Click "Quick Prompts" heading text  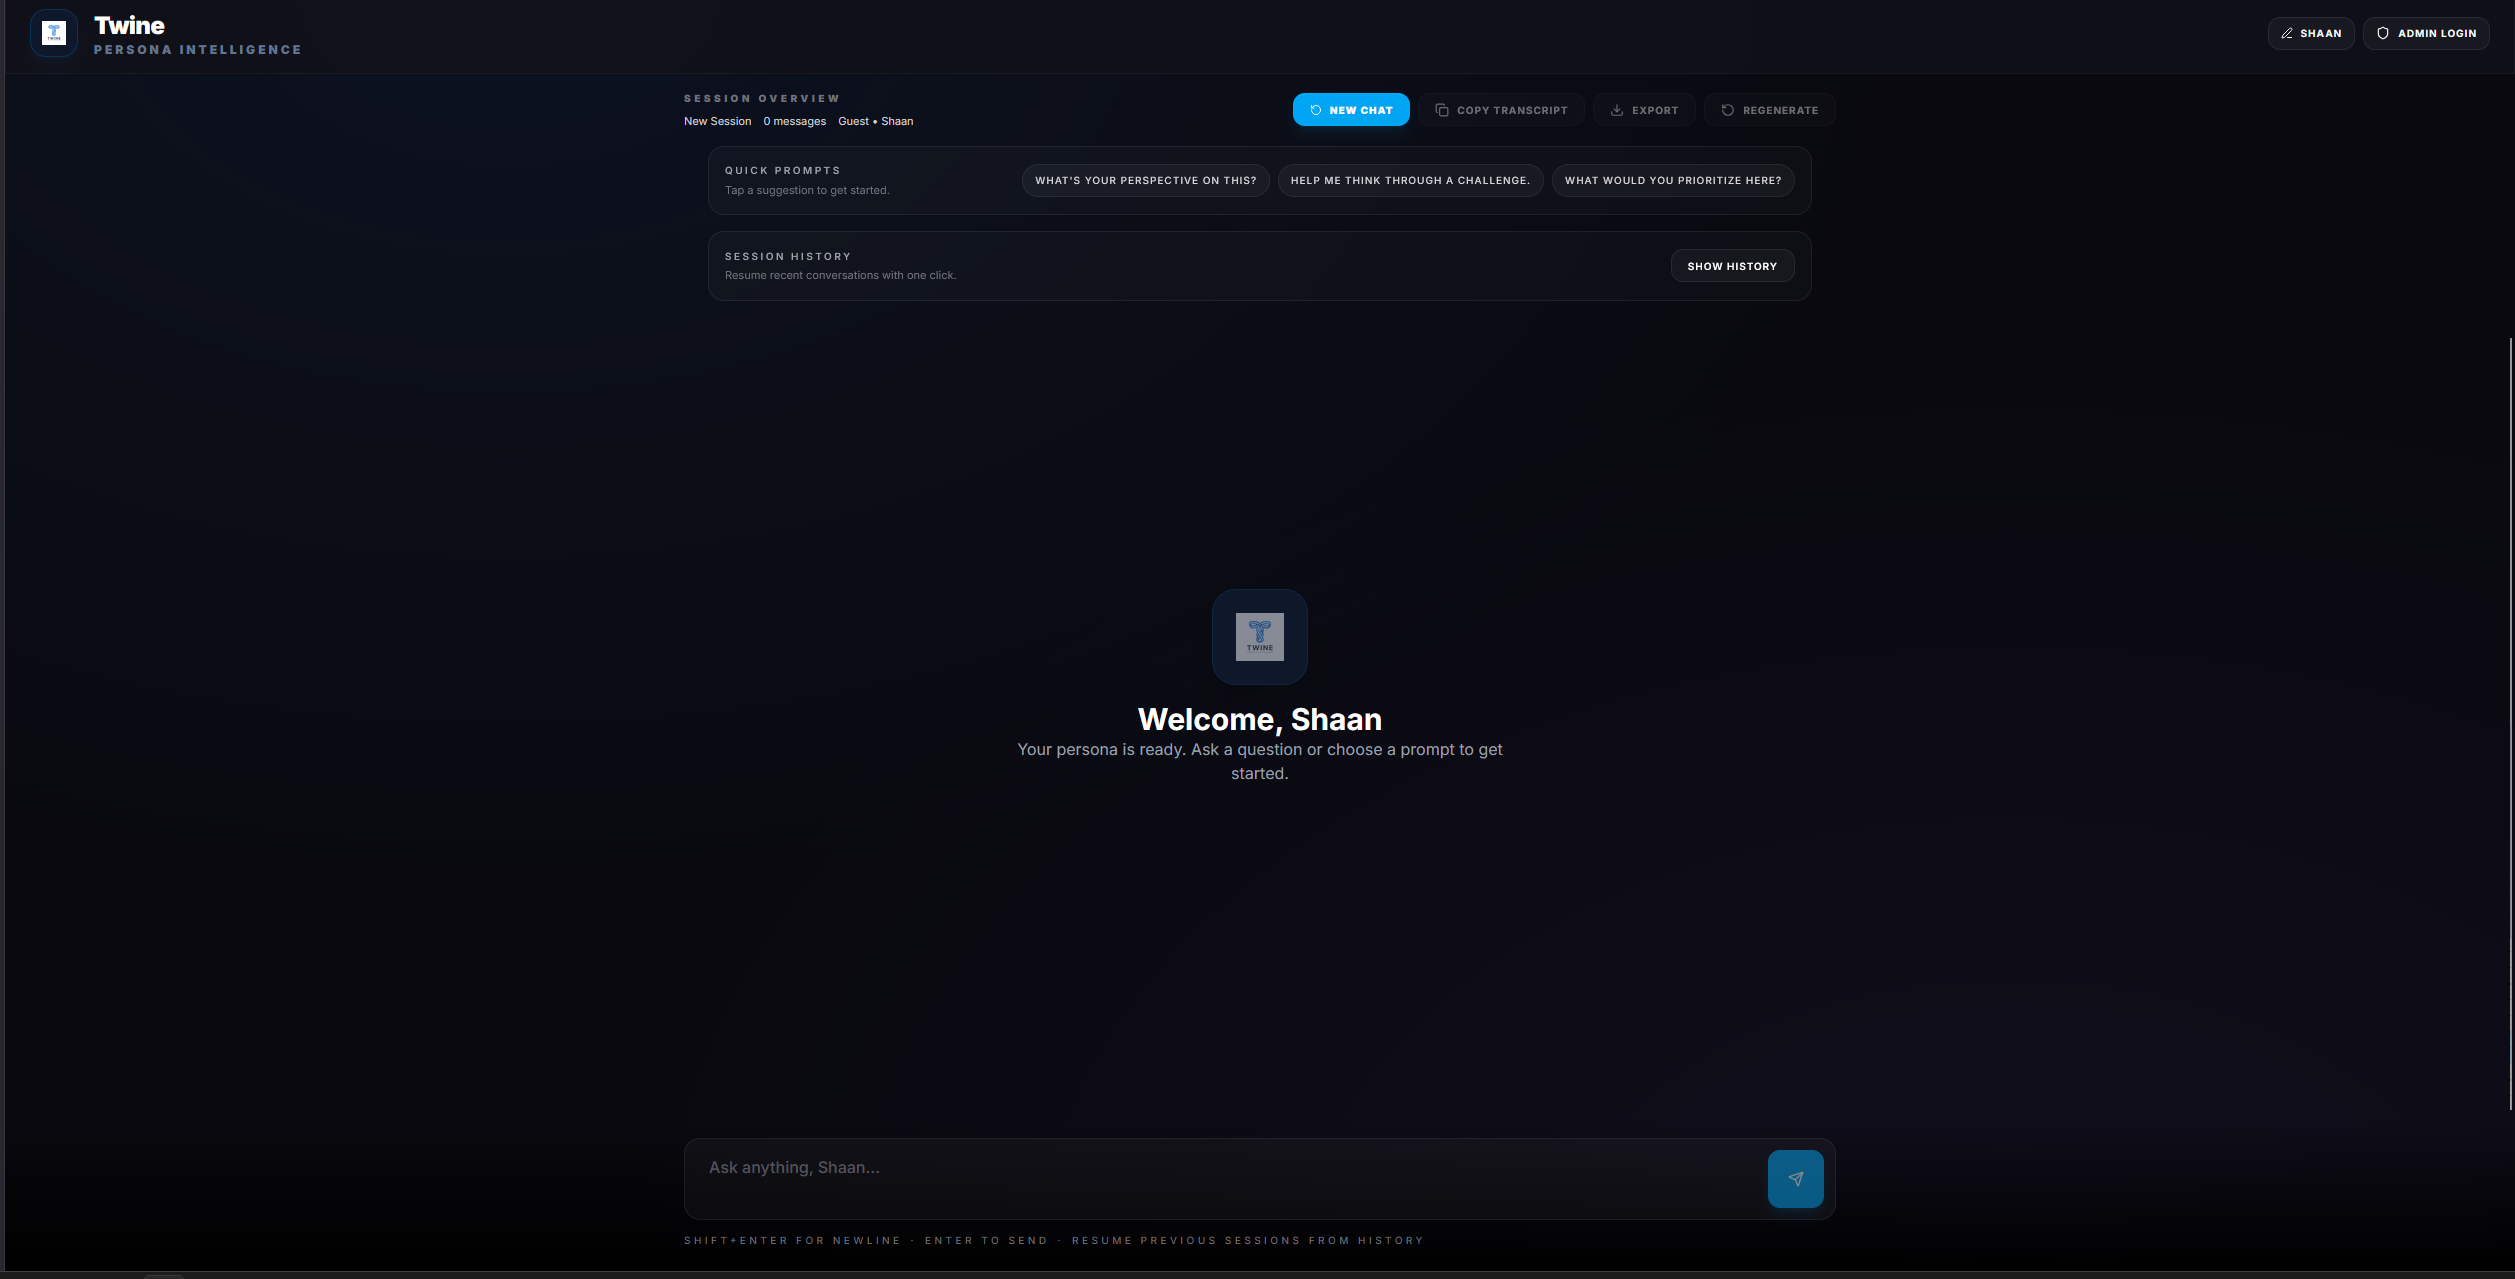click(x=782, y=171)
